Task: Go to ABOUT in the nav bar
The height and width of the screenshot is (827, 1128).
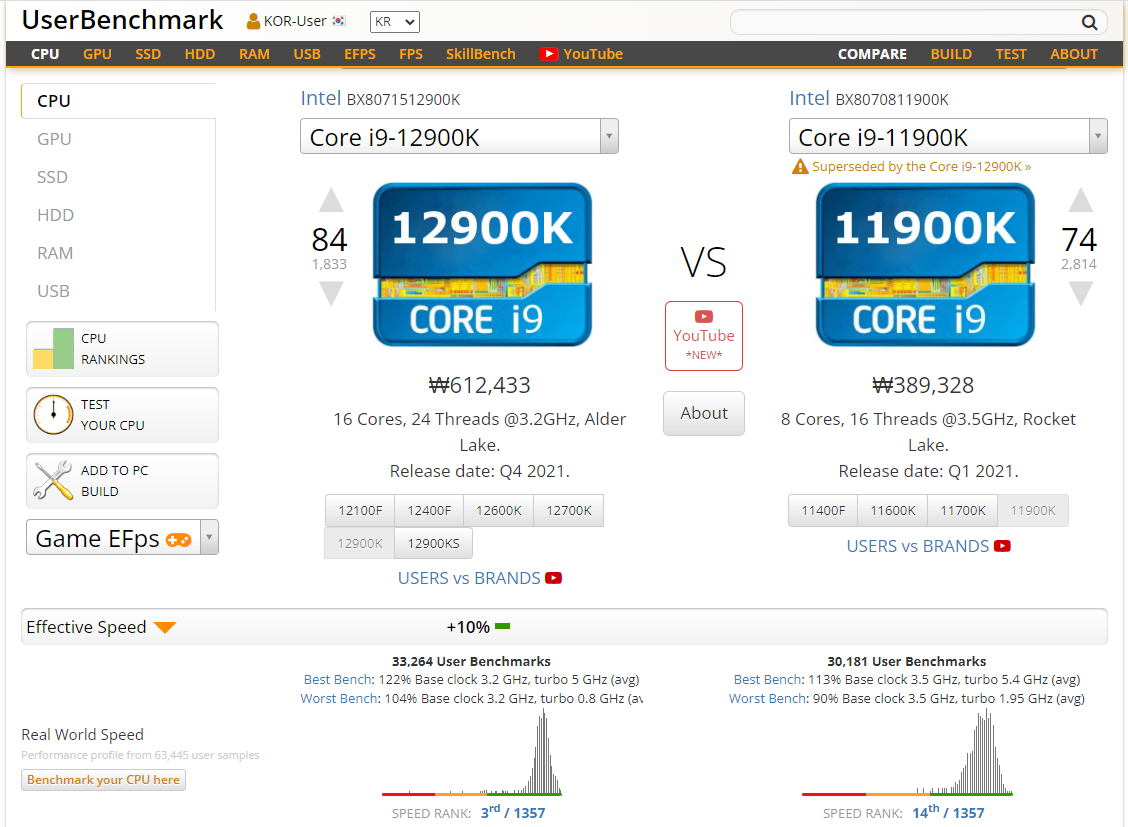Action: pyautogui.click(x=1073, y=54)
